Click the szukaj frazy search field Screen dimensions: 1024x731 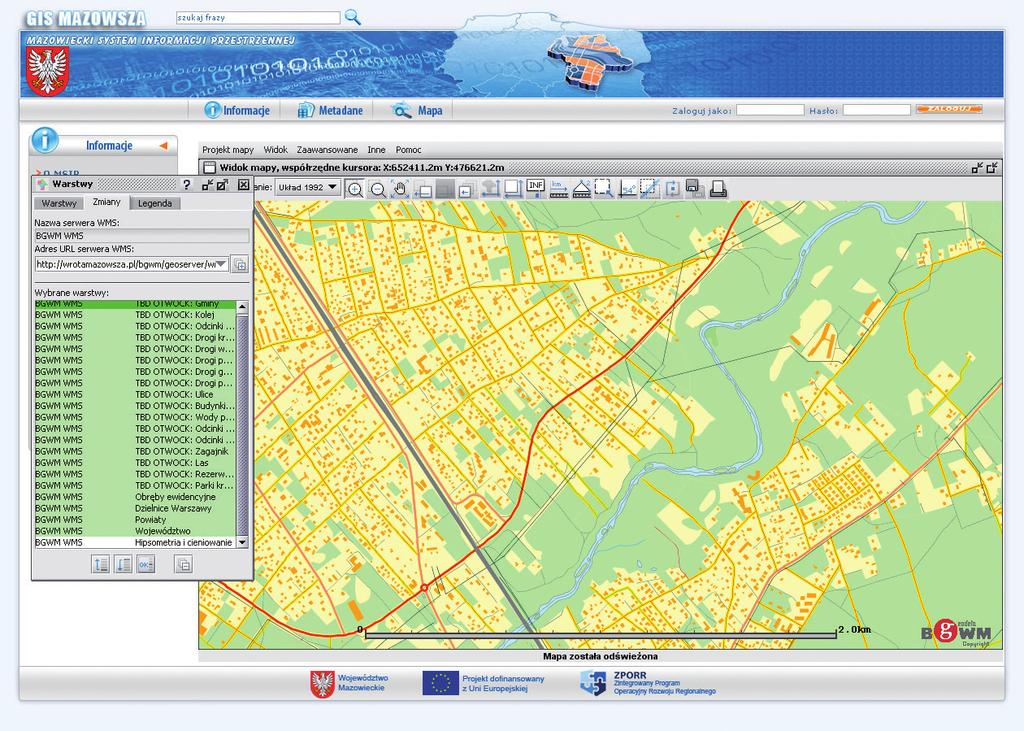tap(258, 18)
